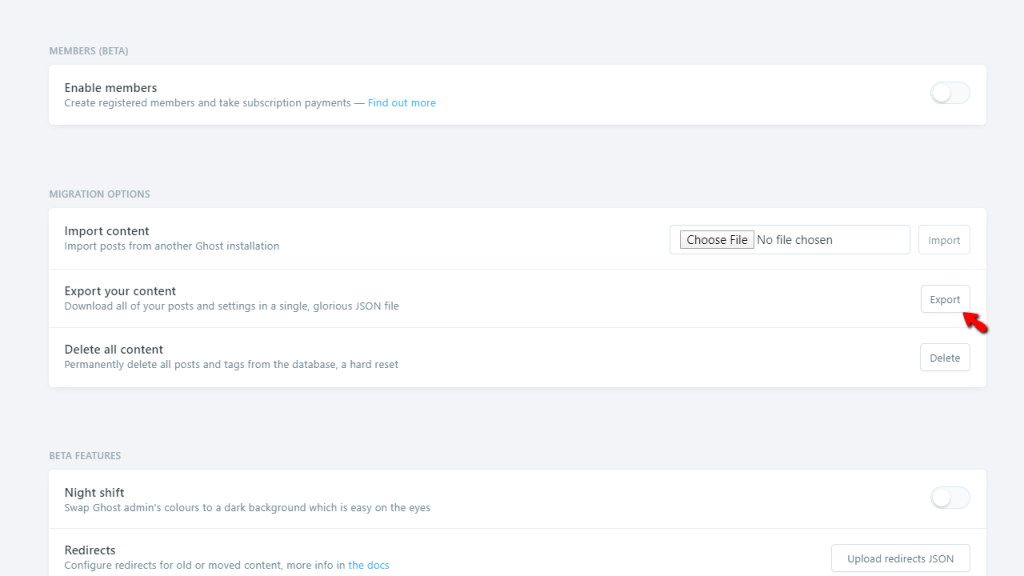Select the 'Export your content' row title

click(120, 291)
